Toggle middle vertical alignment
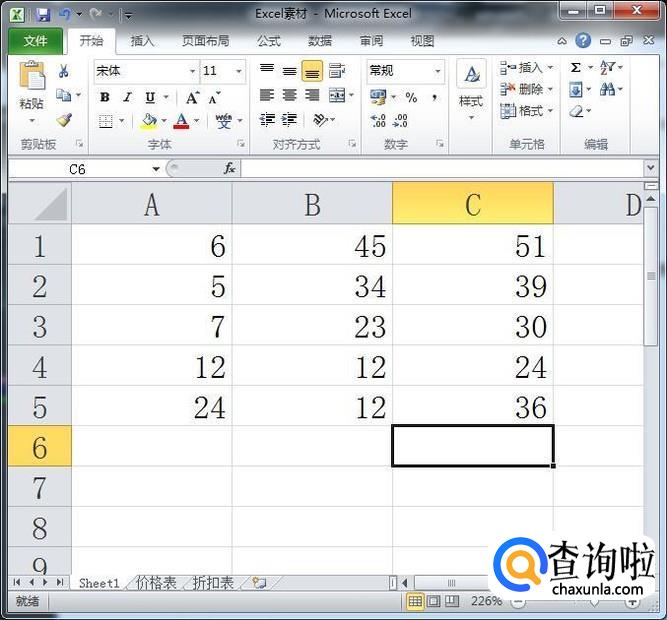This screenshot has height=620, width=667. (x=289, y=71)
